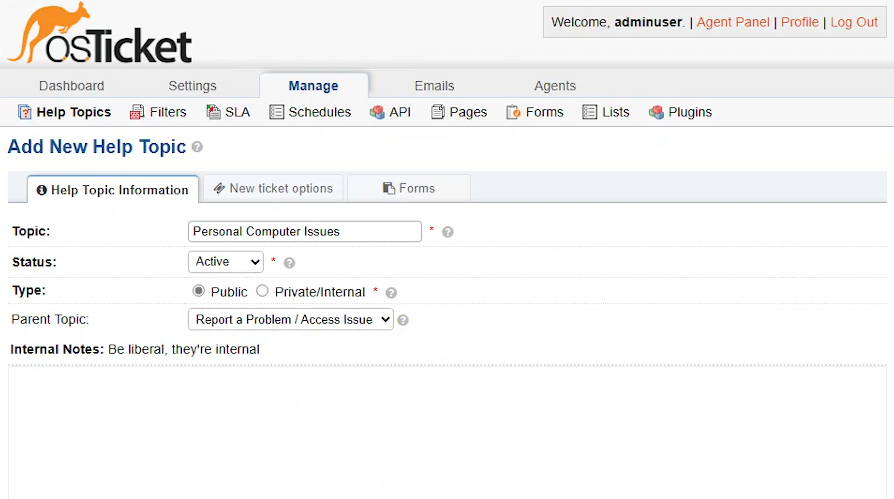Select the Manage menu tab
Viewport: 894px width, 499px height.
click(314, 86)
